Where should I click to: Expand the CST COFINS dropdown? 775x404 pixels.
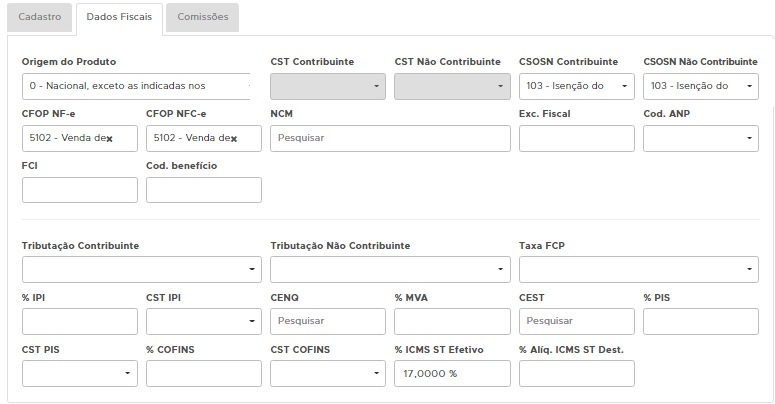pos(327,373)
